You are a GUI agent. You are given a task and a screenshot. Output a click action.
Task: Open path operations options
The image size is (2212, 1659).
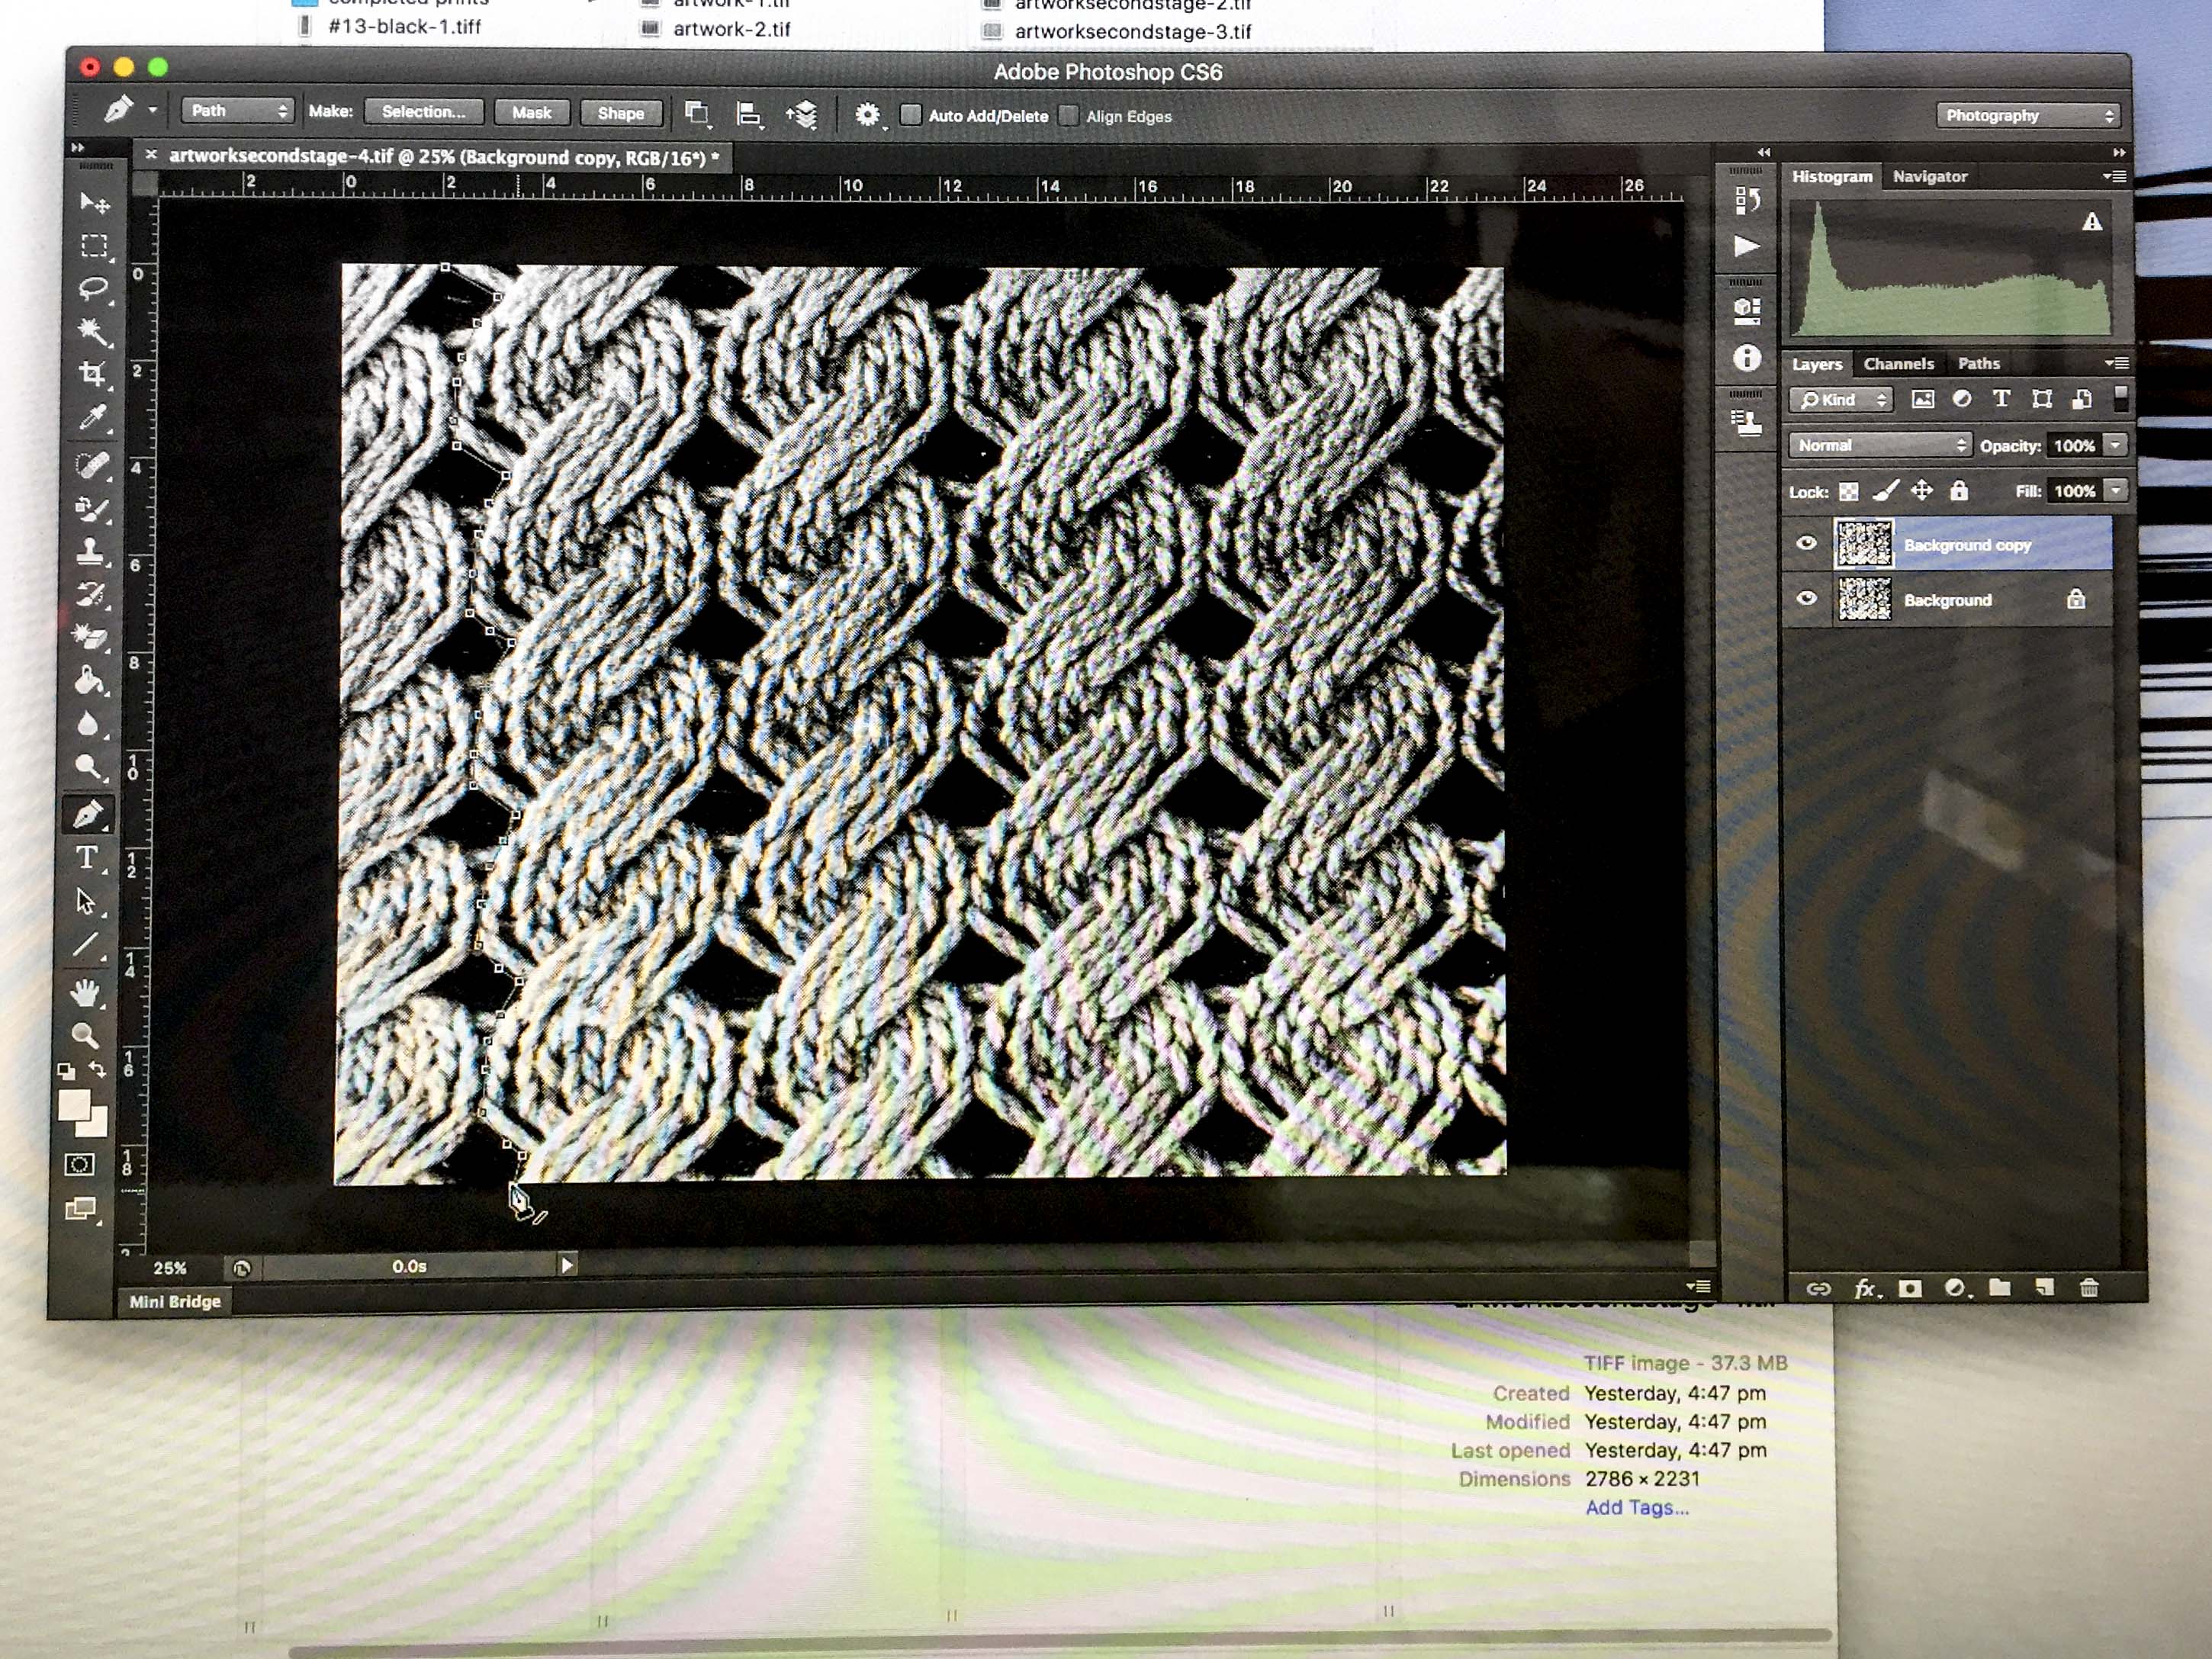[697, 113]
